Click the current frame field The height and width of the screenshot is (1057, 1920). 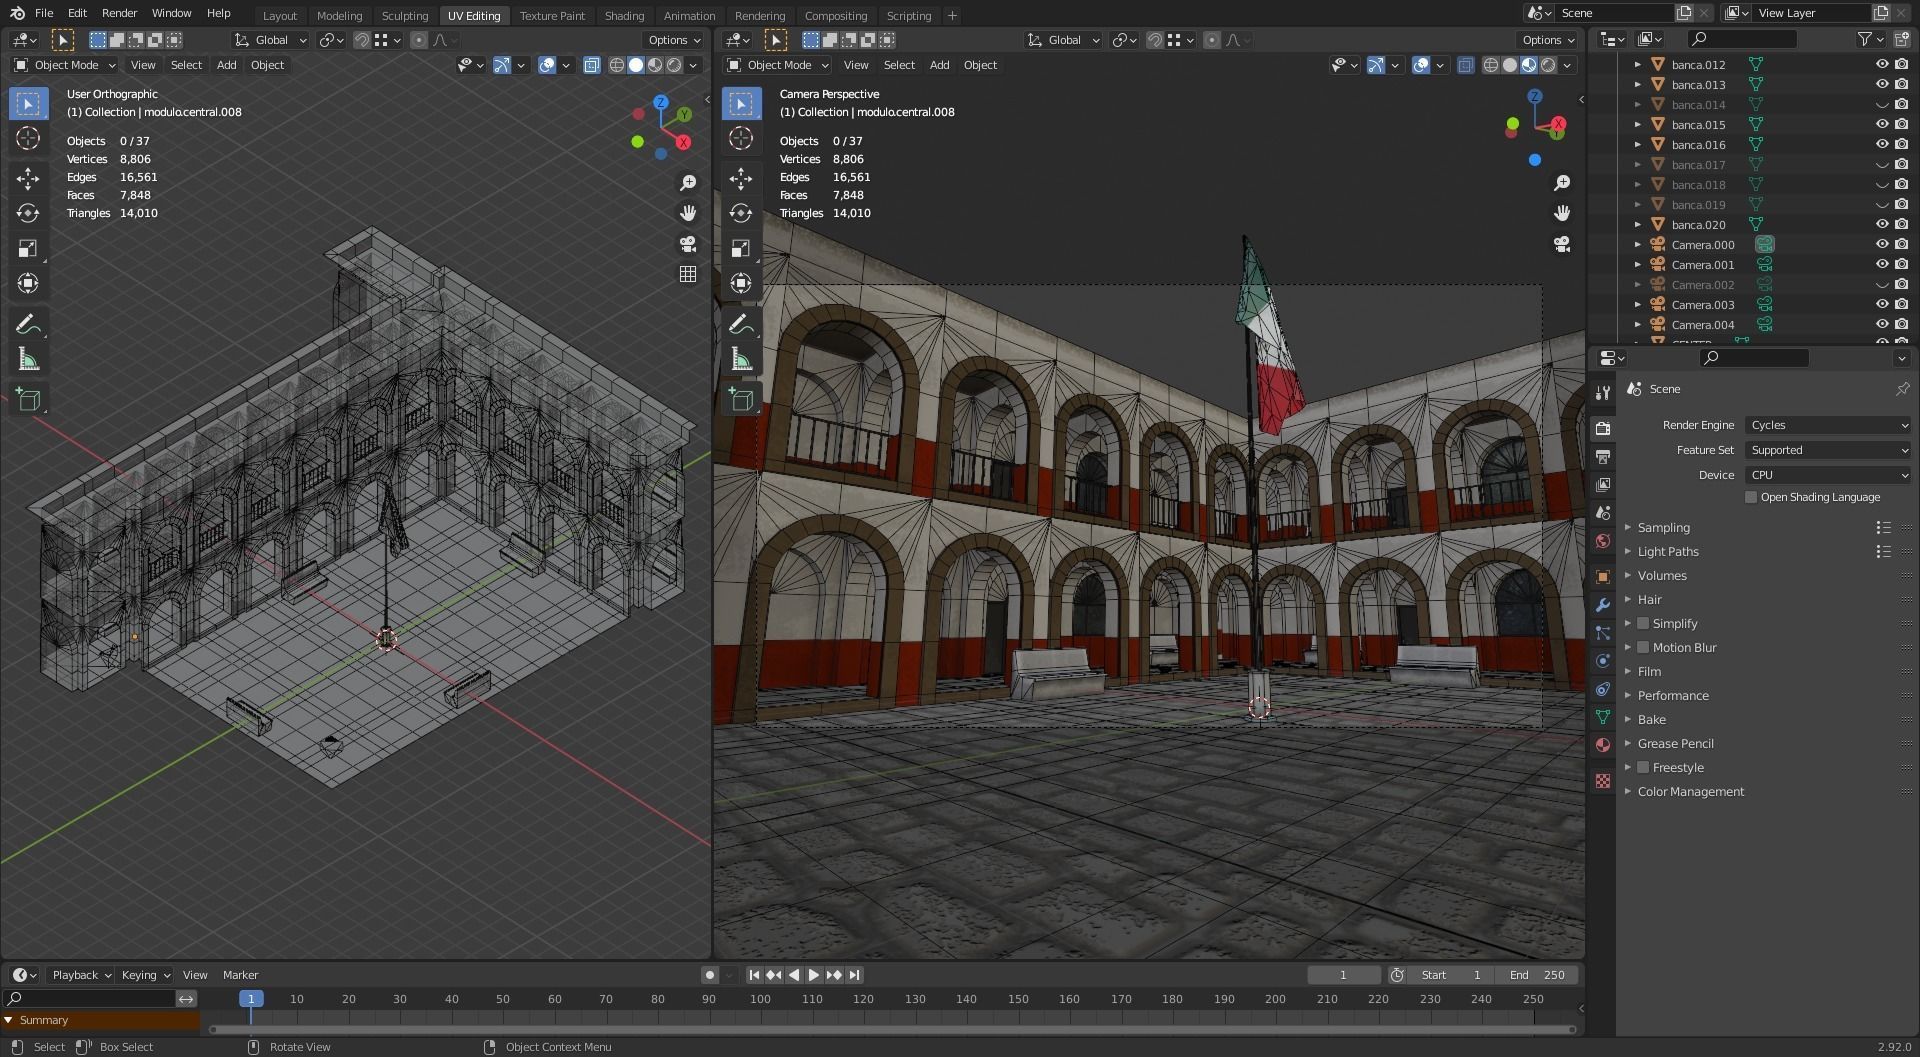coord(1343,975)
